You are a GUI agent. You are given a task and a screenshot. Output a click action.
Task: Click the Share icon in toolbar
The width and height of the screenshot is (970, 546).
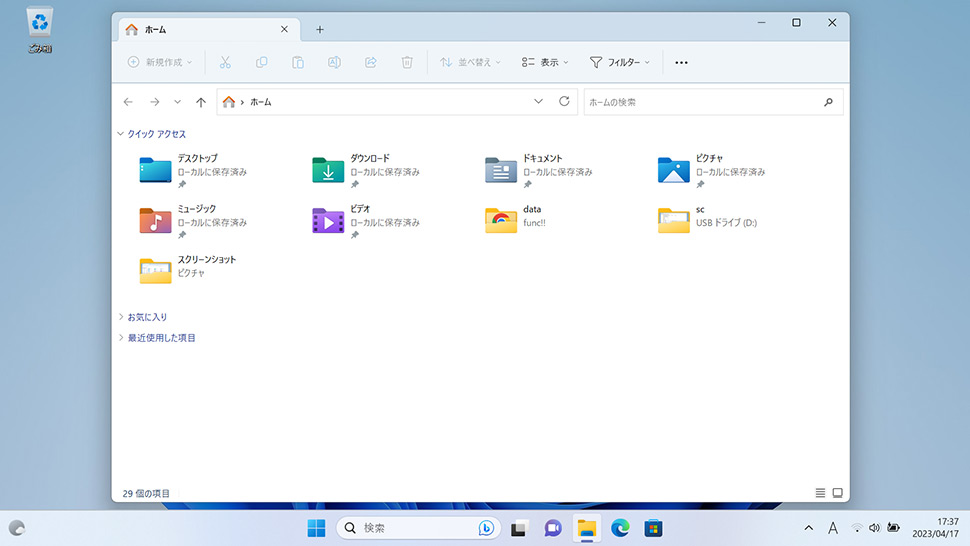point(371,62)
